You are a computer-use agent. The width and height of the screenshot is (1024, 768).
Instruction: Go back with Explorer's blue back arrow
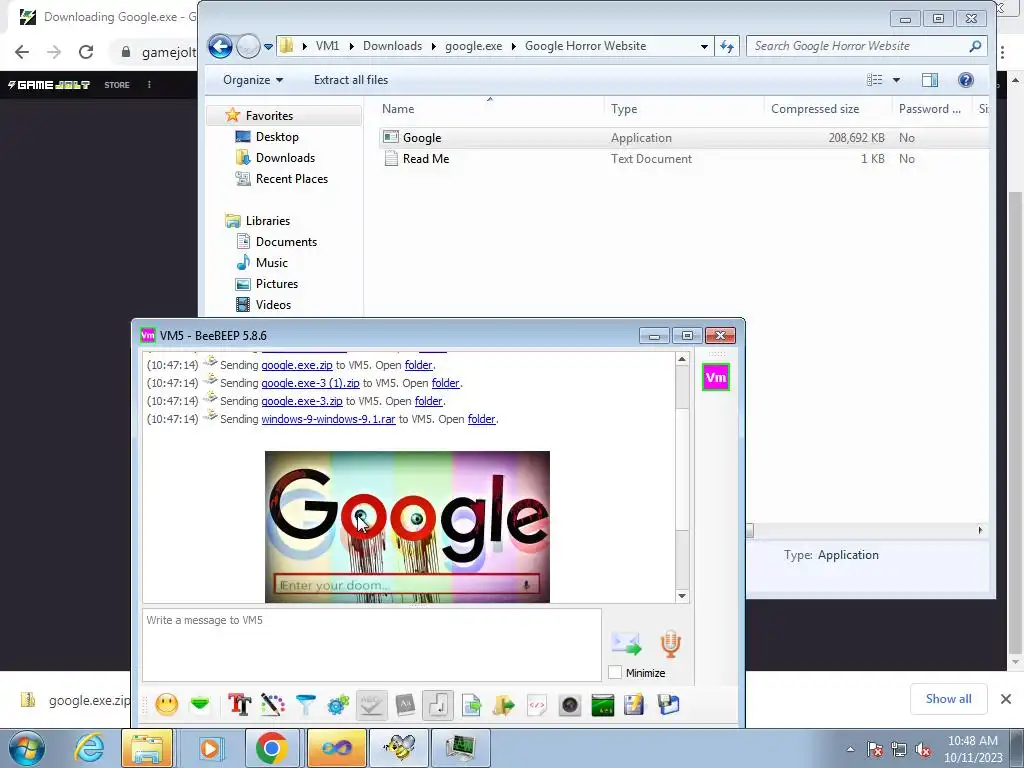(x=220, y=46)
